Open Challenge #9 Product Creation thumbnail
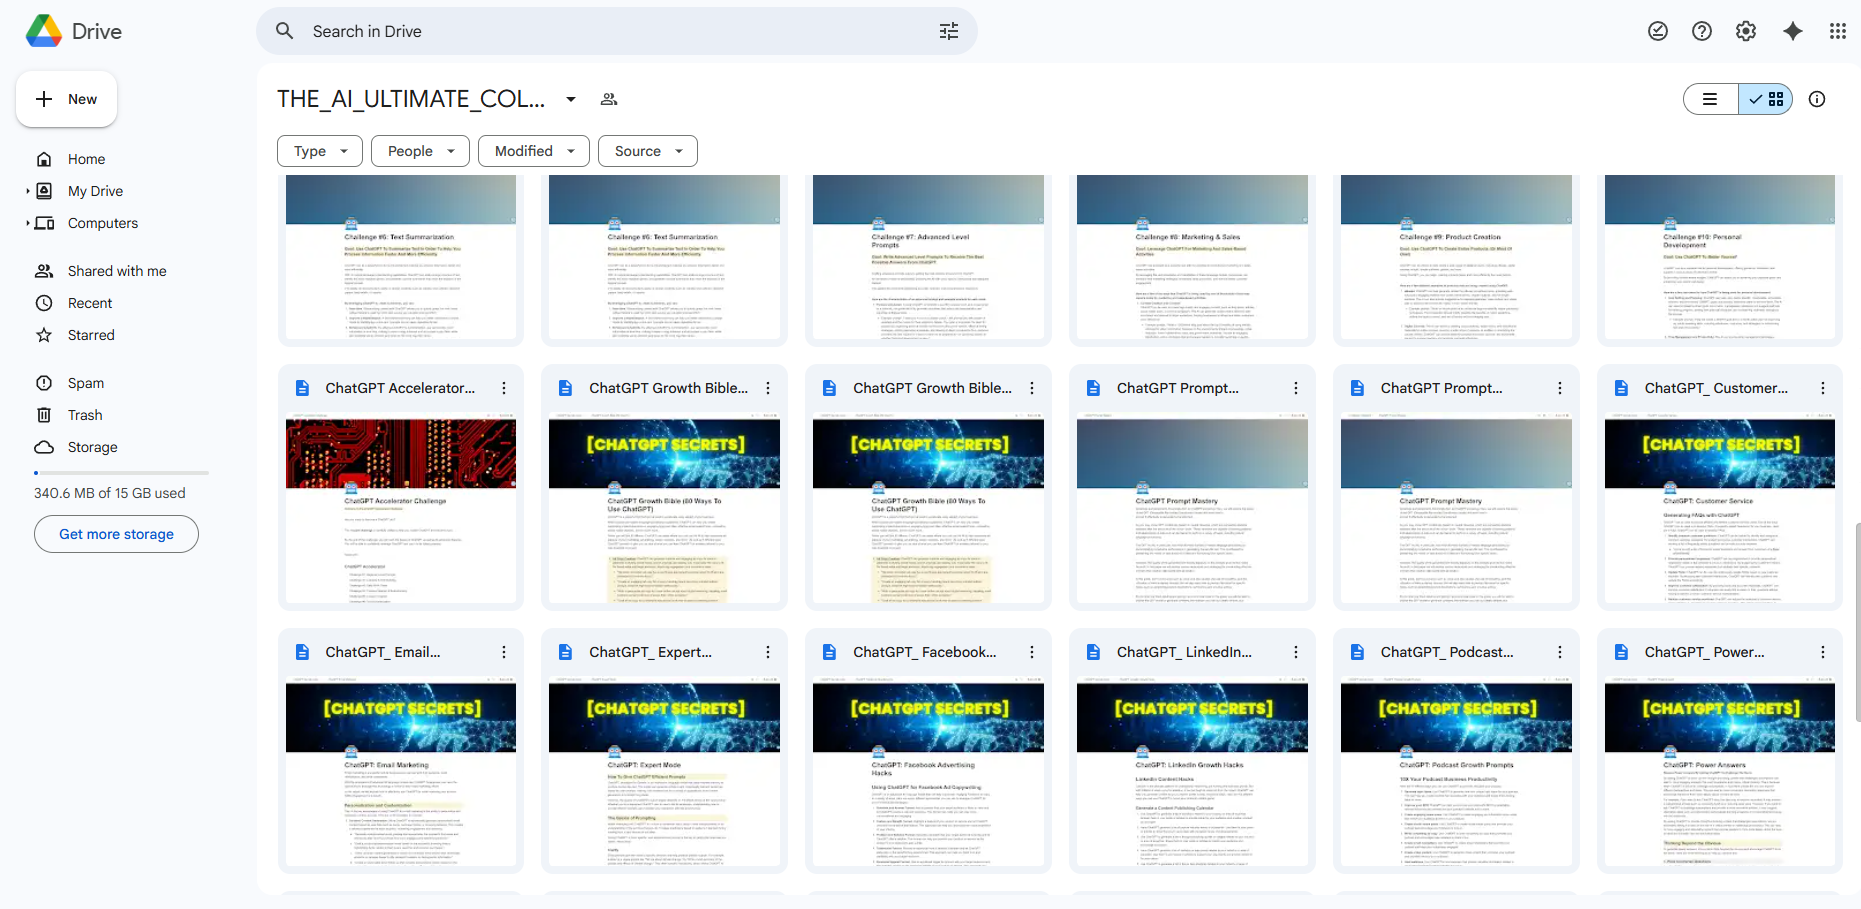 1456,258
